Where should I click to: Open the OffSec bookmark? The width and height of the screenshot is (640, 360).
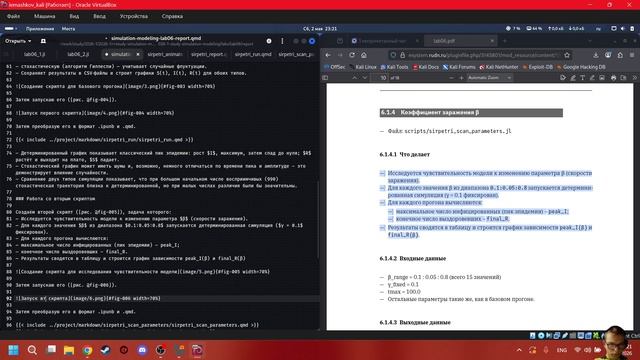[335, 67]
